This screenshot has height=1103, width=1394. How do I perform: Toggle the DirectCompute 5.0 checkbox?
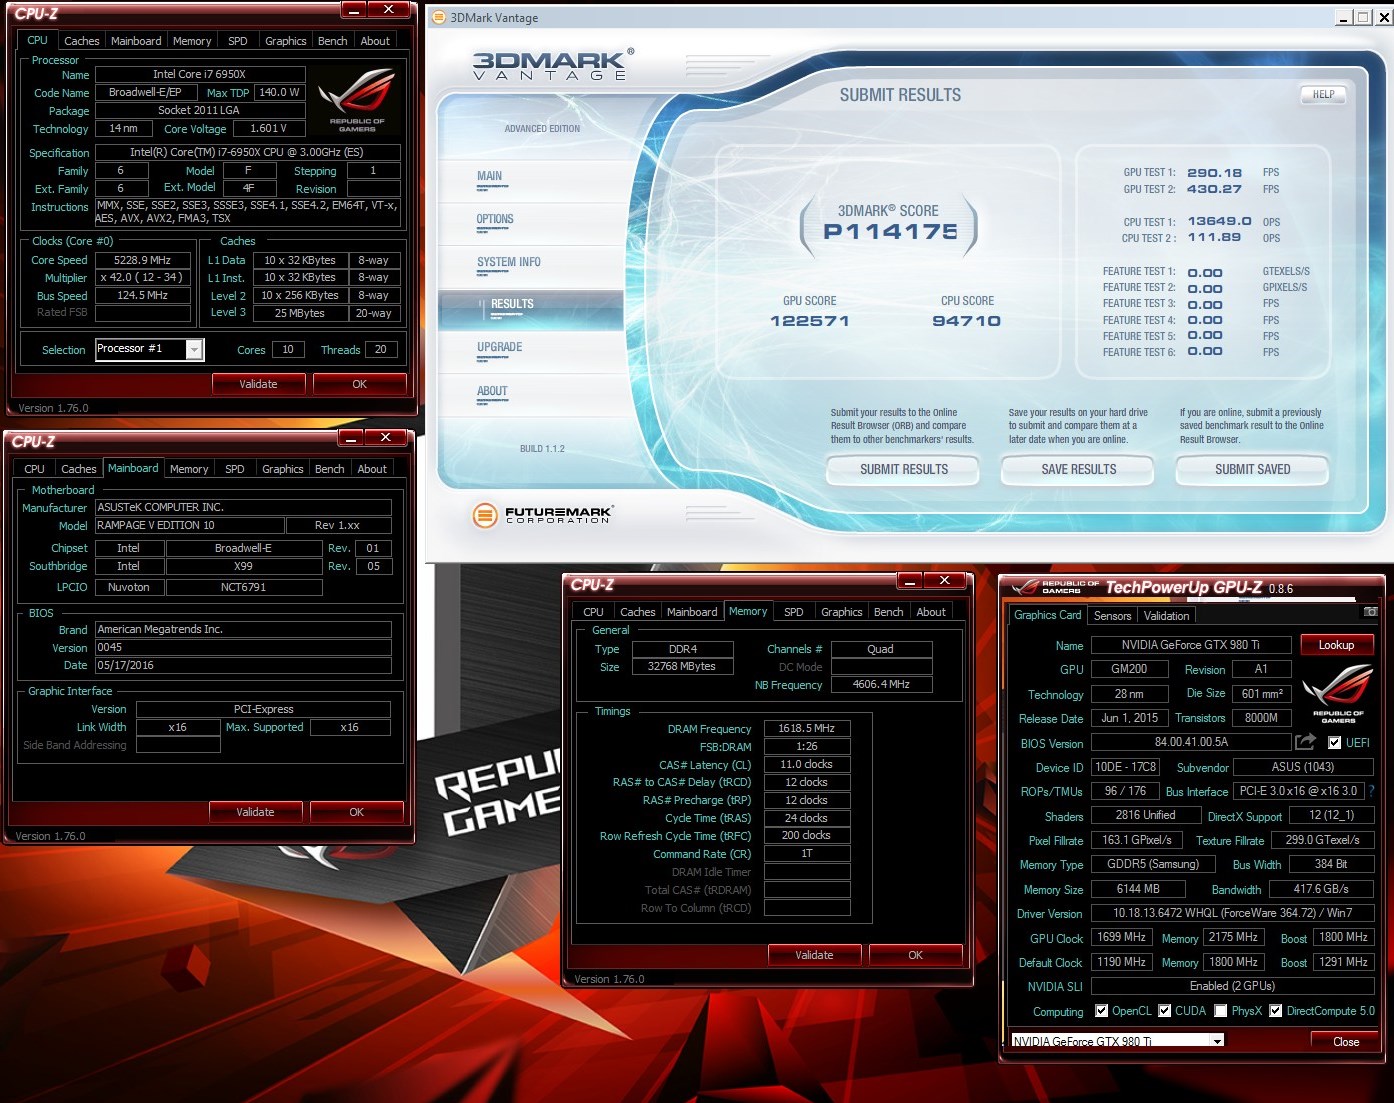1275,1011
